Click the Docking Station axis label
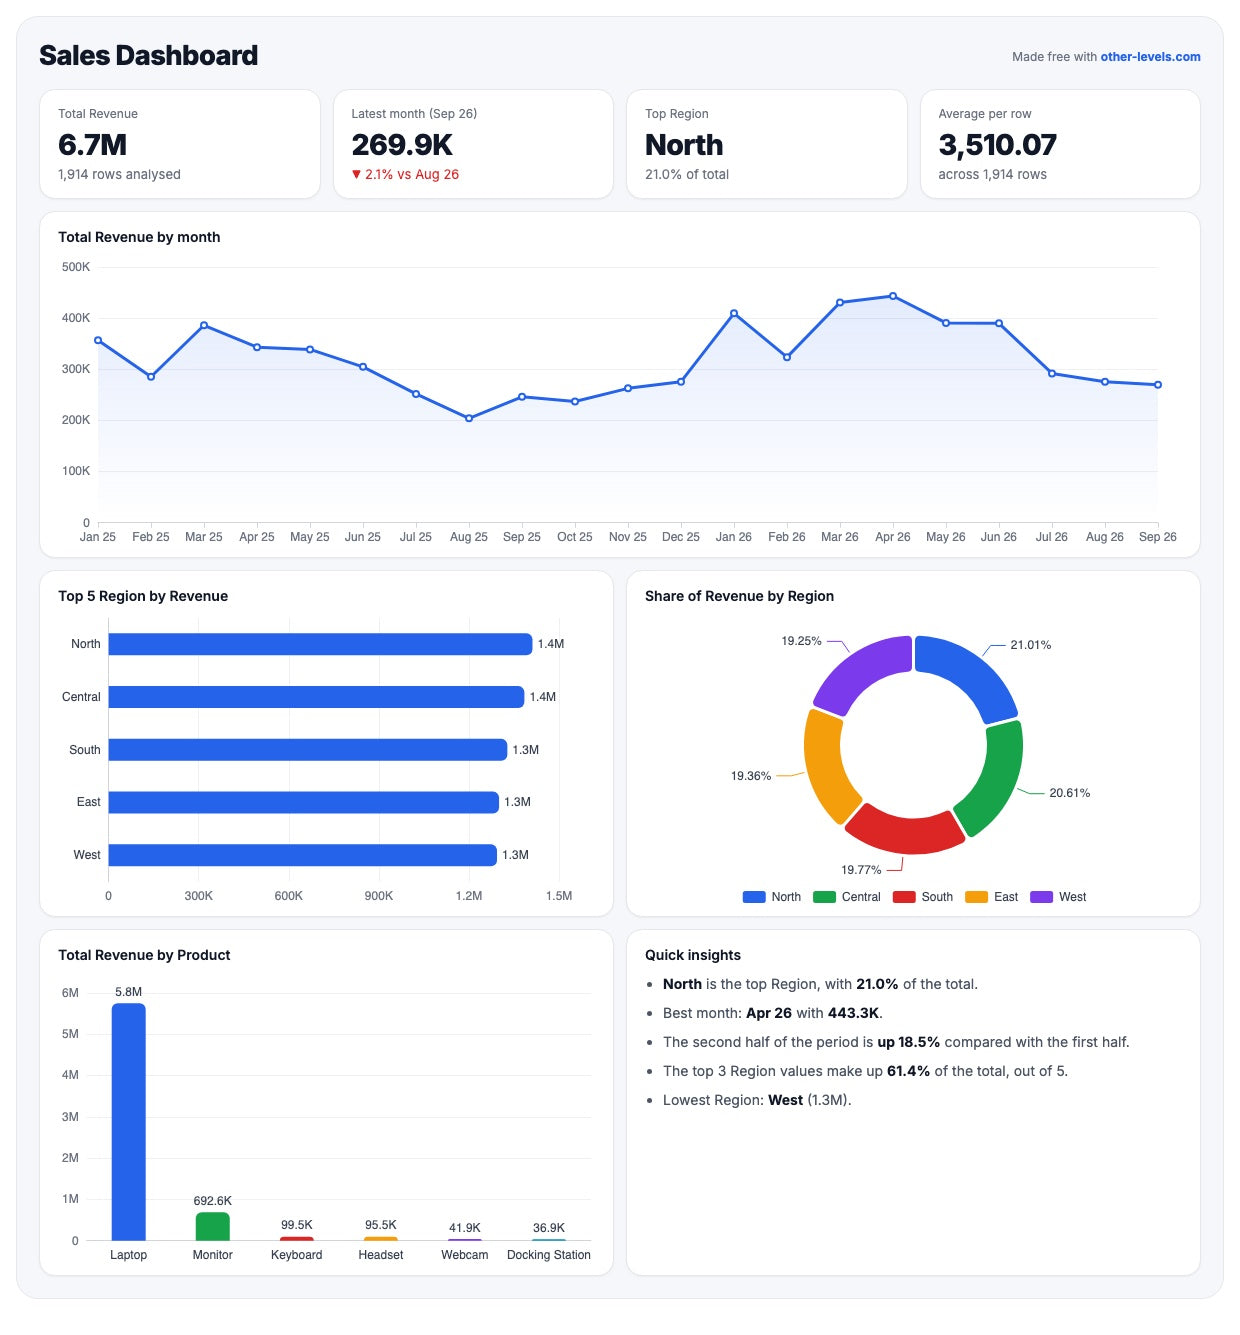This screenshot has width=1240, height=1335. coord(548,1255)
